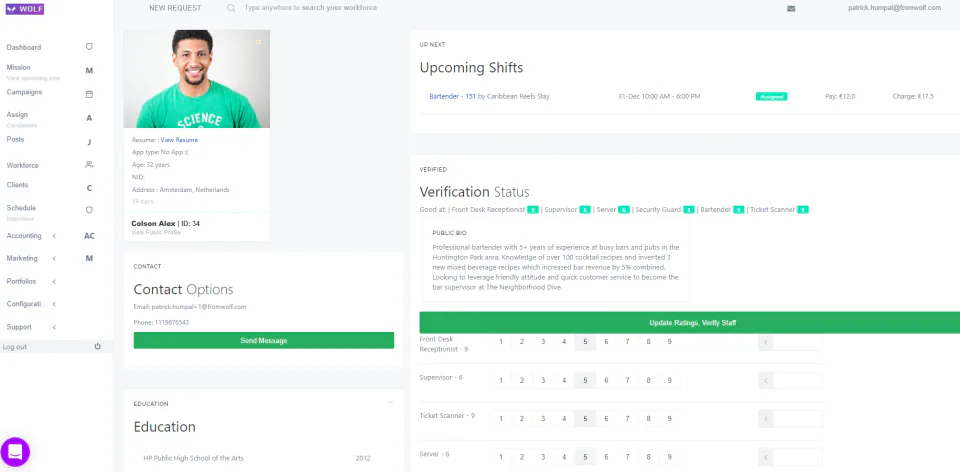Image resolution: width=960 pixels, height=472 pixels.
Task: Open the View Resume link
Action: coord(179,140)
